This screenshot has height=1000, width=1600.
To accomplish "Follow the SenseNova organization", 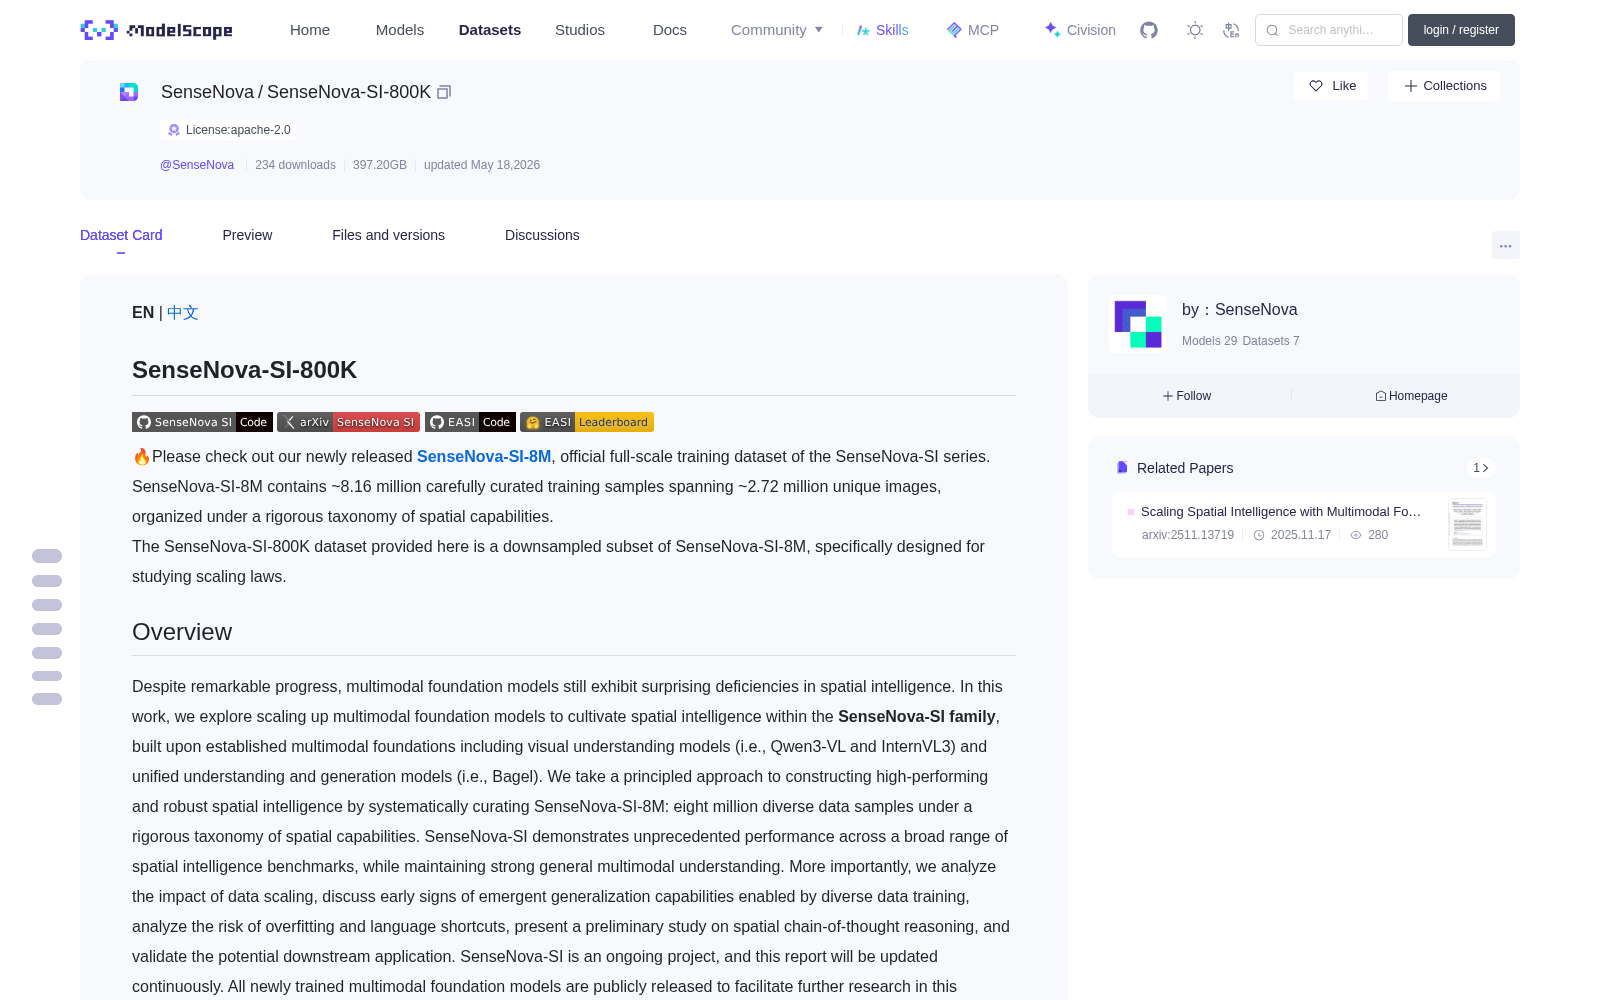I will pyautogui.click(x=1187, y=396).
